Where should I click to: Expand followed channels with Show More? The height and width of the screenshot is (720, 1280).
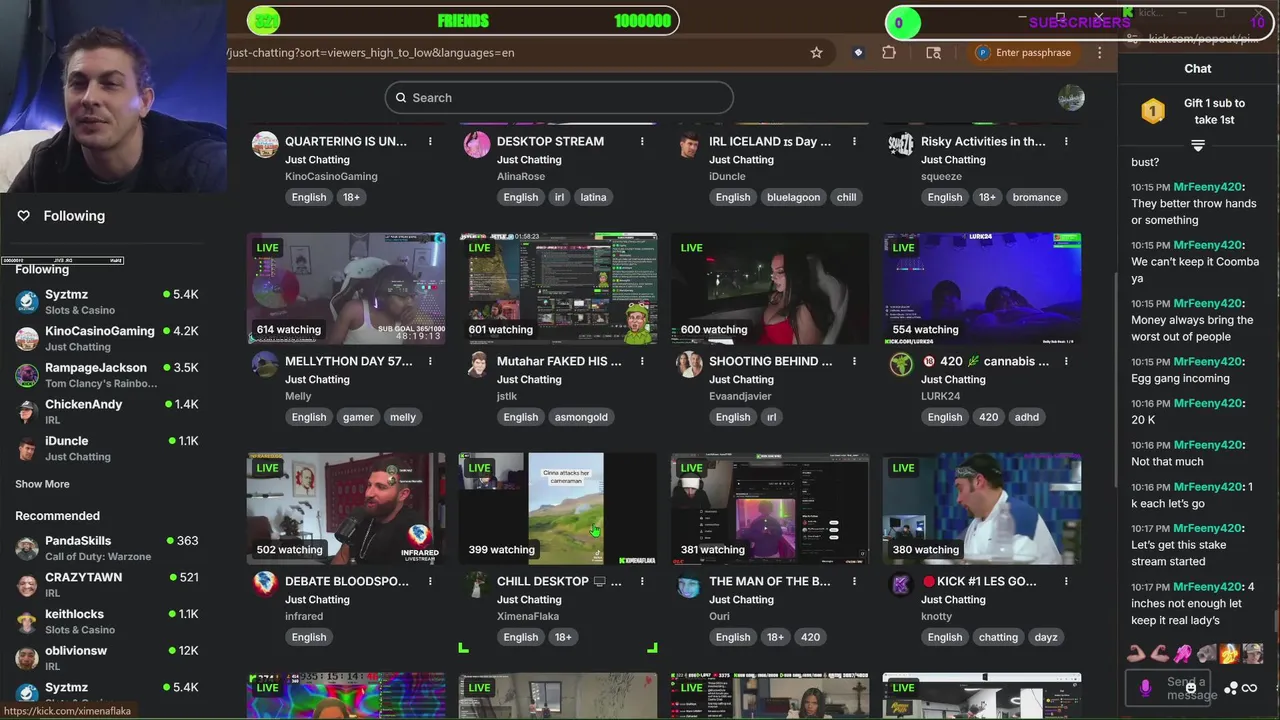pos(42,484)
